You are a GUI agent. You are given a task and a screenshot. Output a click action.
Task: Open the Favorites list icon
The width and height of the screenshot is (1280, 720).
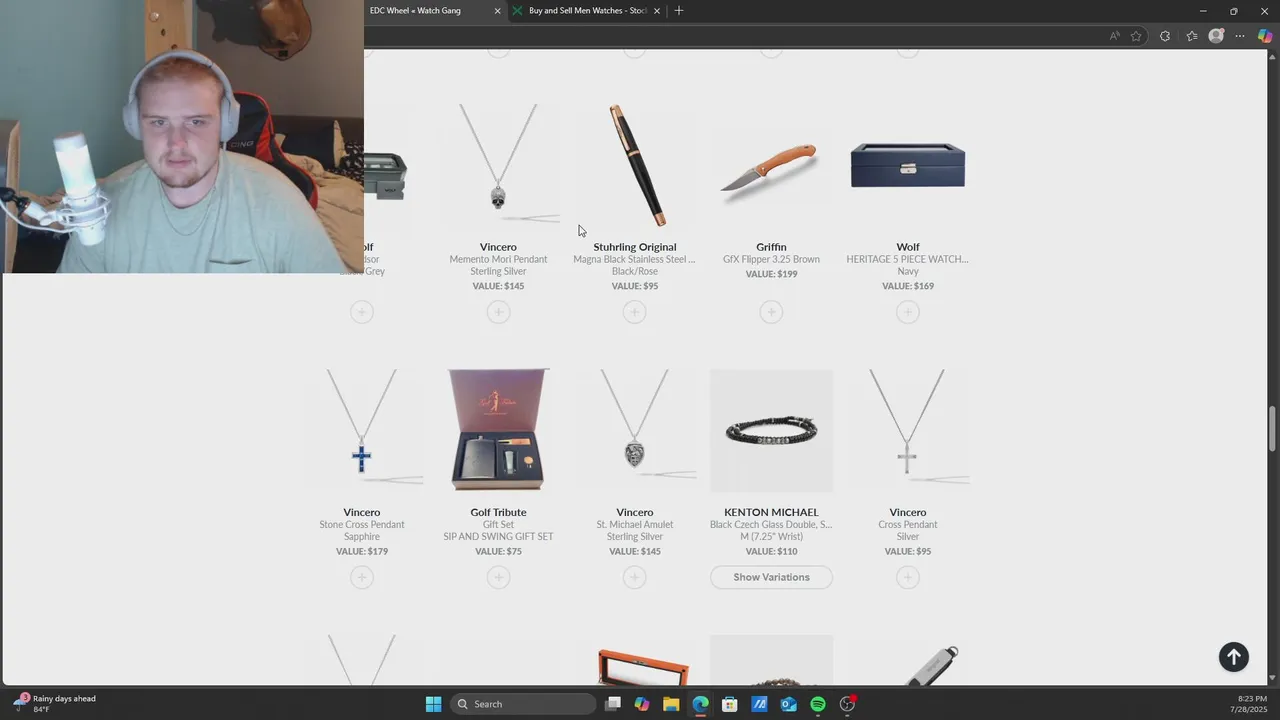[x=1192, y=36]
